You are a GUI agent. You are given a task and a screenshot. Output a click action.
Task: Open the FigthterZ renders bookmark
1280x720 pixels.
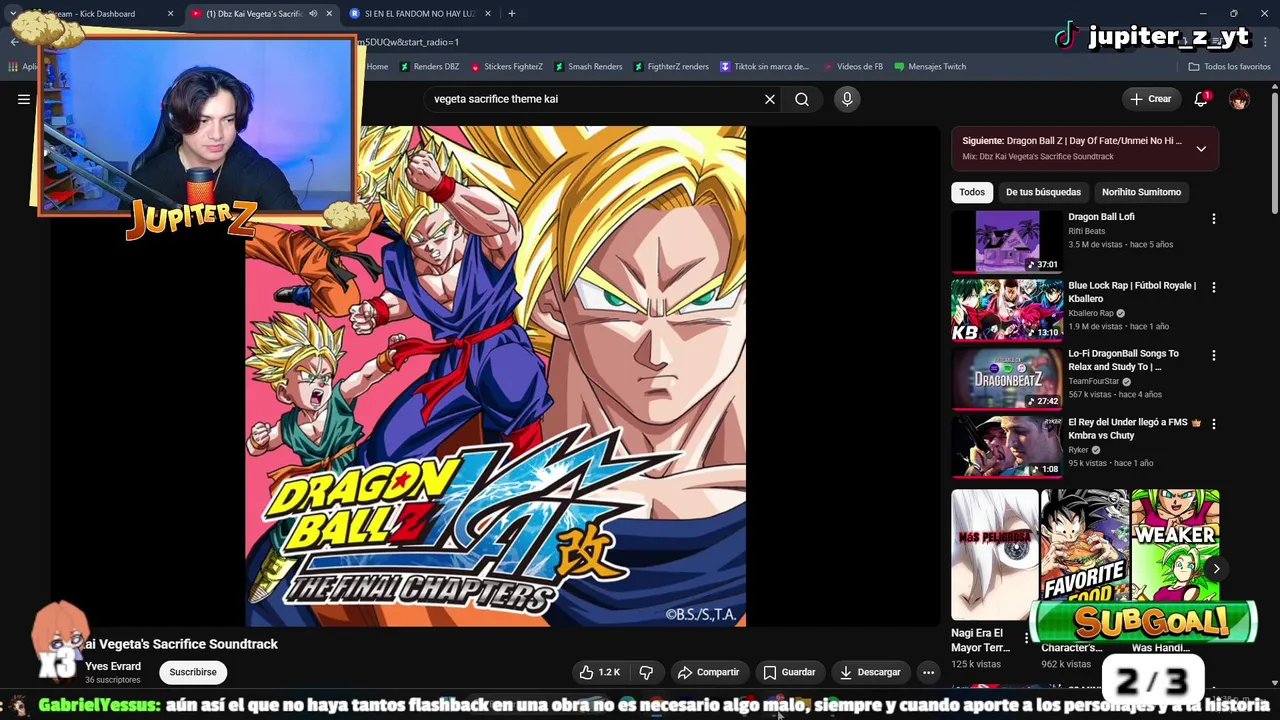pos(671,67)
